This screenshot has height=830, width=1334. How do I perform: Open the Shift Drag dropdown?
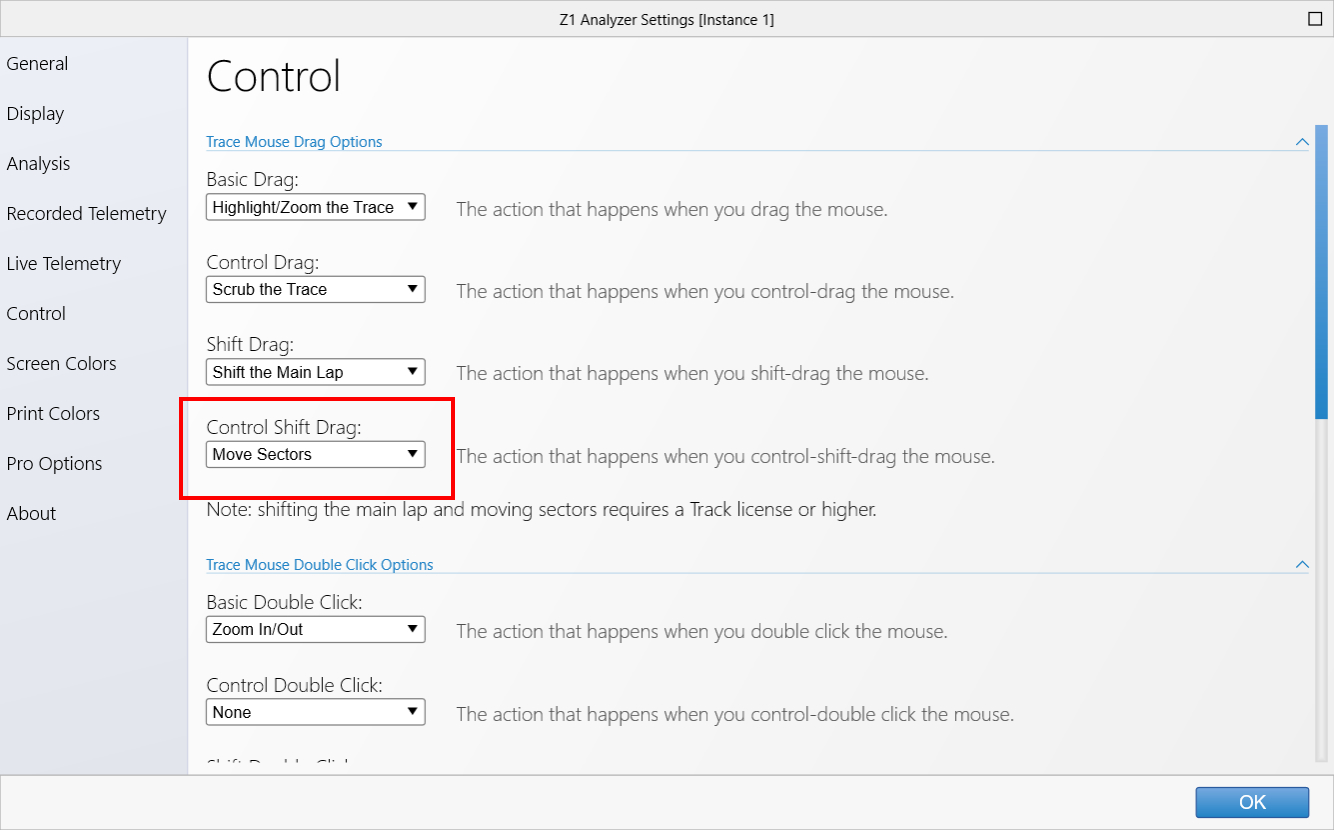316,372
